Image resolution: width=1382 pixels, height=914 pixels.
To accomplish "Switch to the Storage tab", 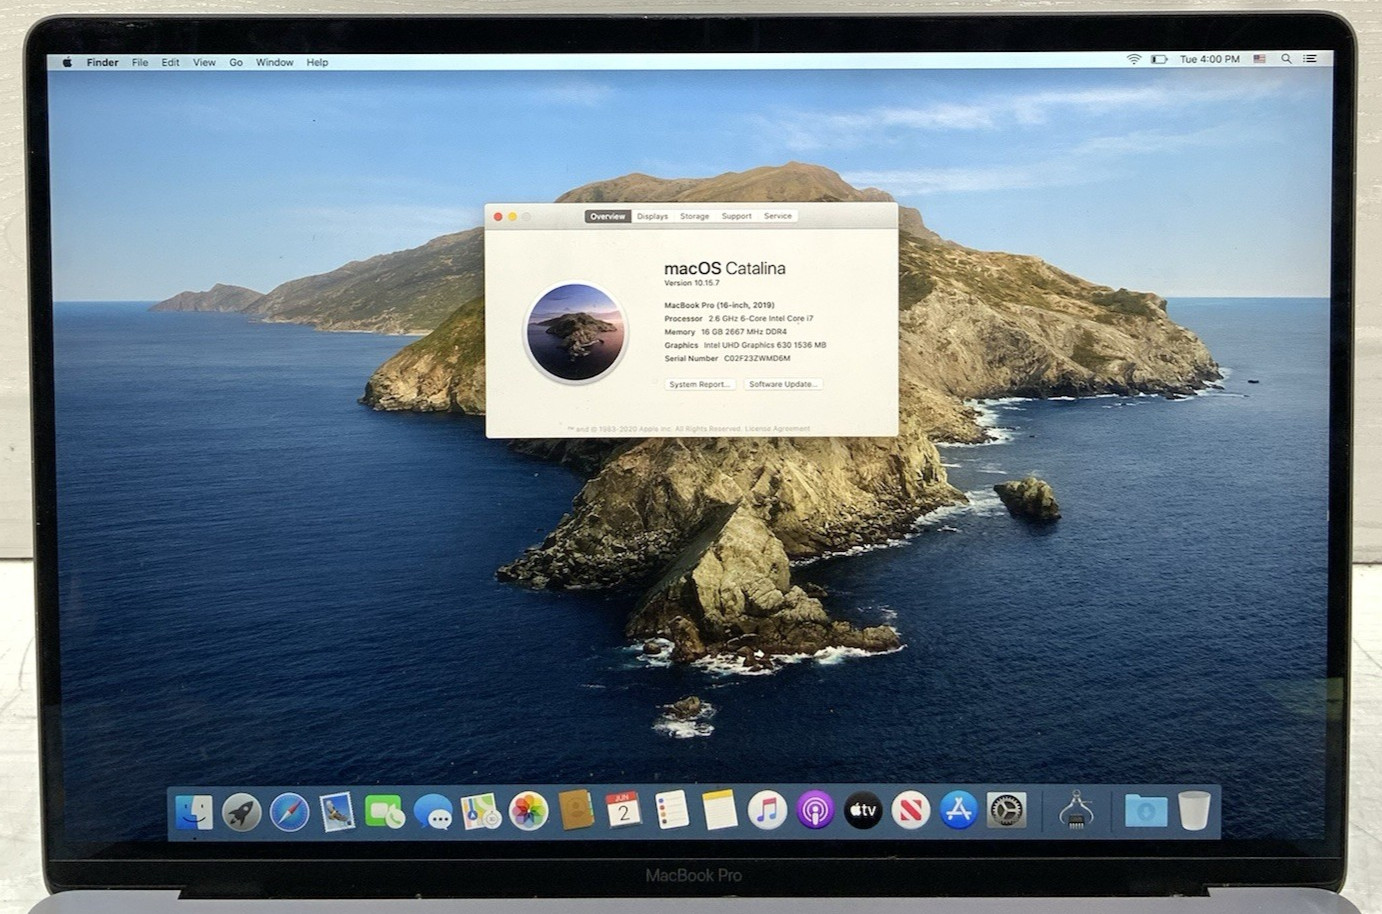I will pyautogui.click(x=694, y=216).
